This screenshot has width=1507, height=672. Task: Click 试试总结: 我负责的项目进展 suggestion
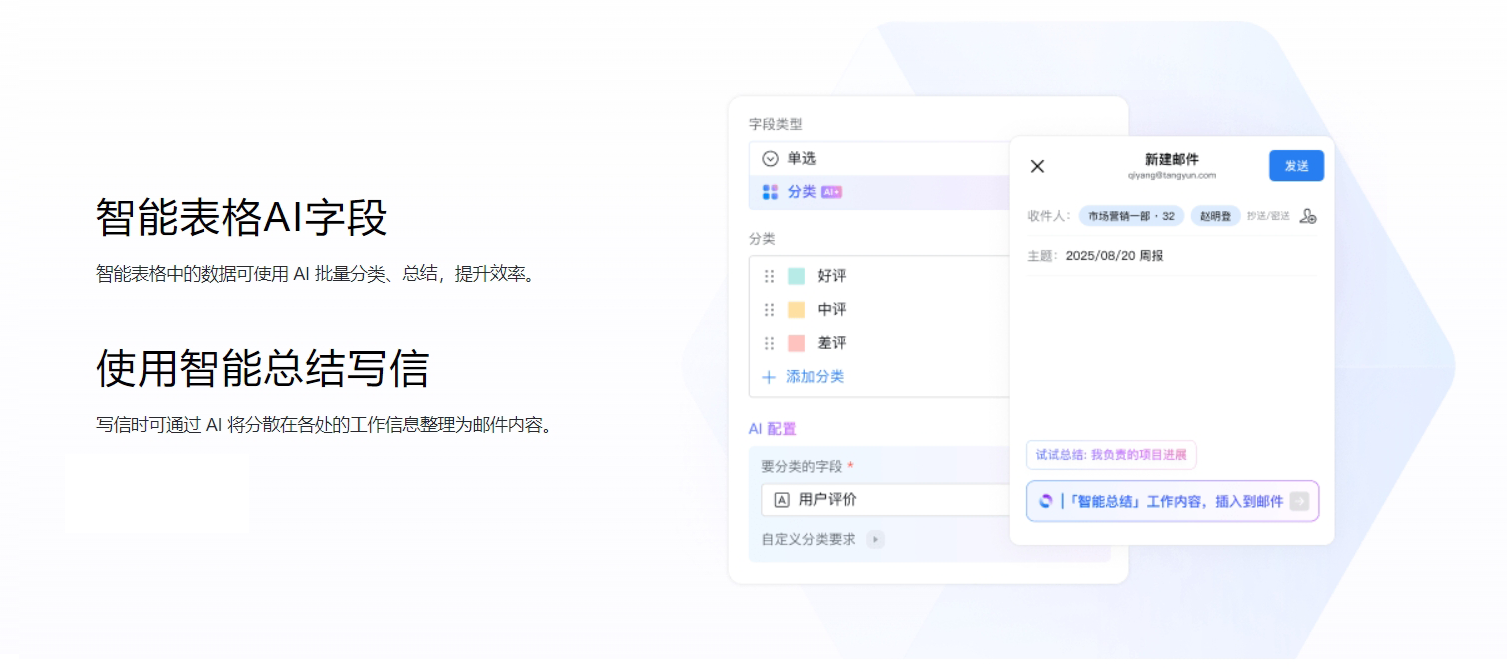coord(1111,455)
